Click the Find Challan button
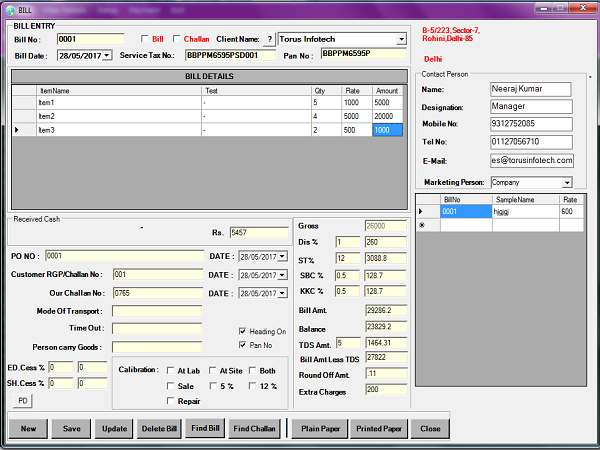This screenshot has height=450, width=600. 254,429
